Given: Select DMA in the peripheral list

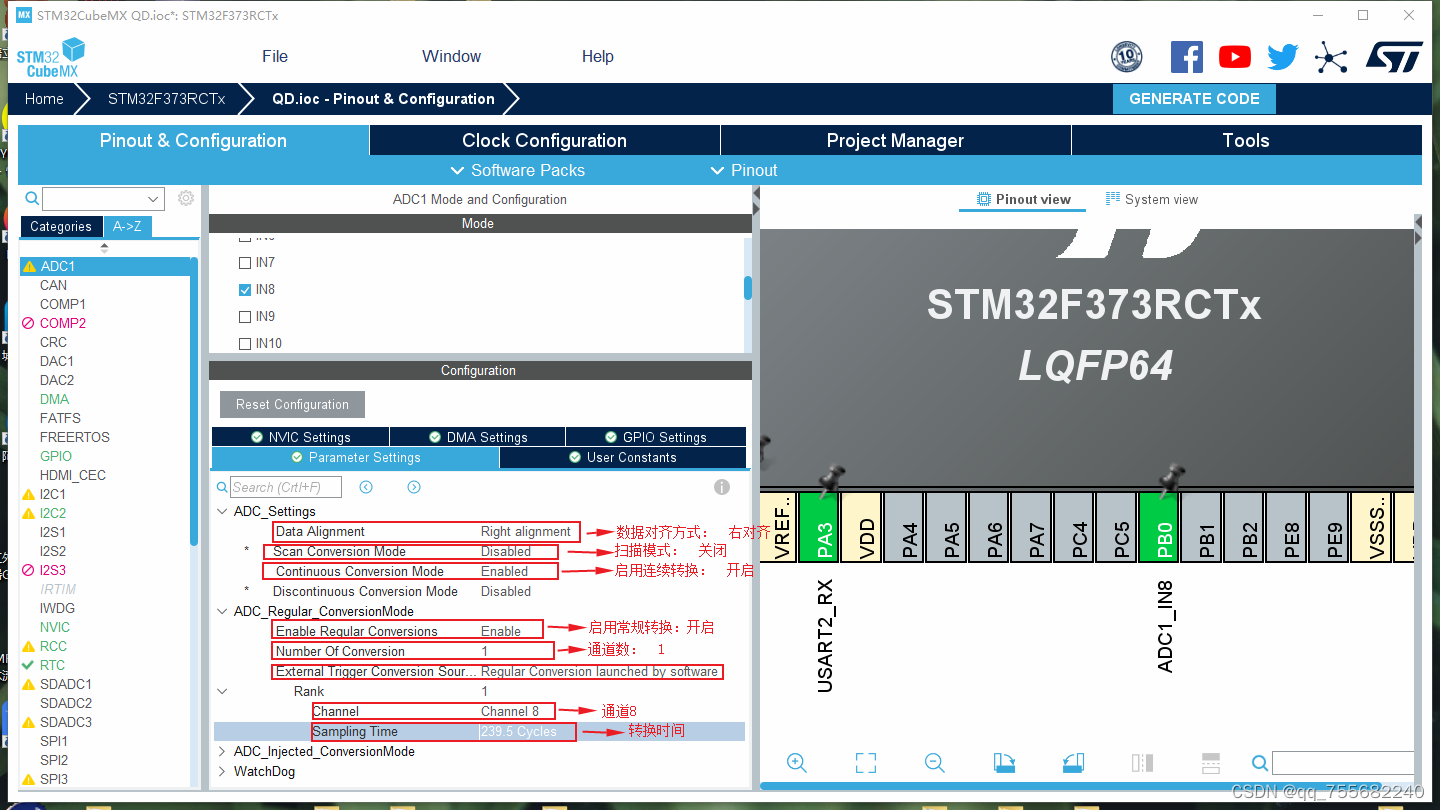Looking at the screenshot, I should pos(54,399).
